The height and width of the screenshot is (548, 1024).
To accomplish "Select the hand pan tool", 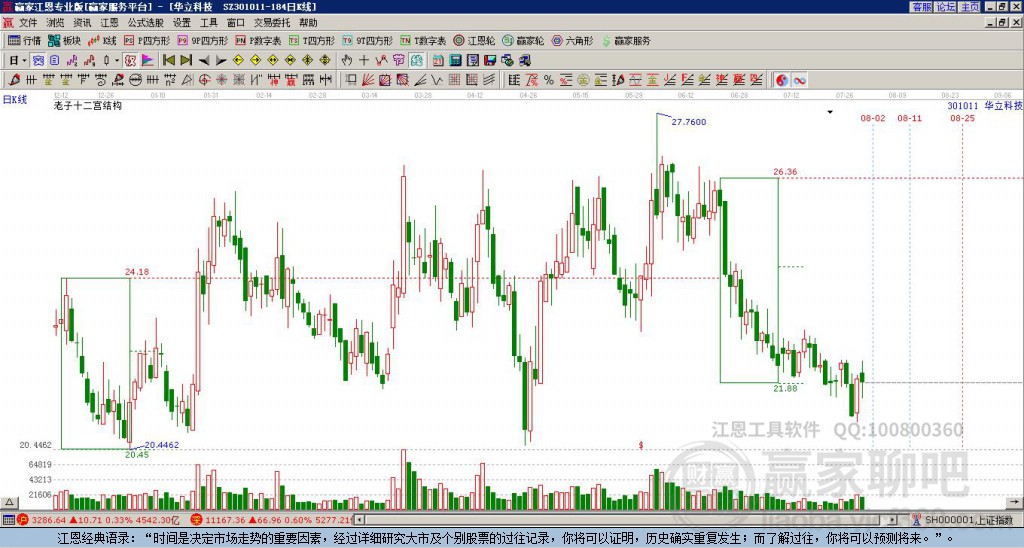I will point(347,61).
